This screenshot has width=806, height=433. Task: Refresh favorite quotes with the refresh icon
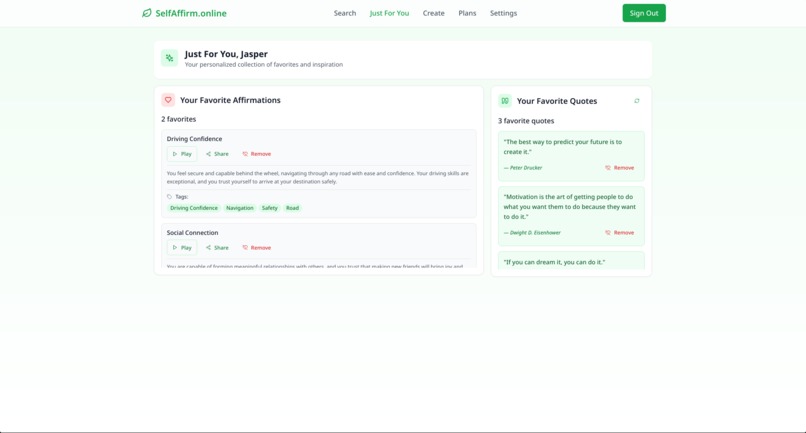[637, 101]
